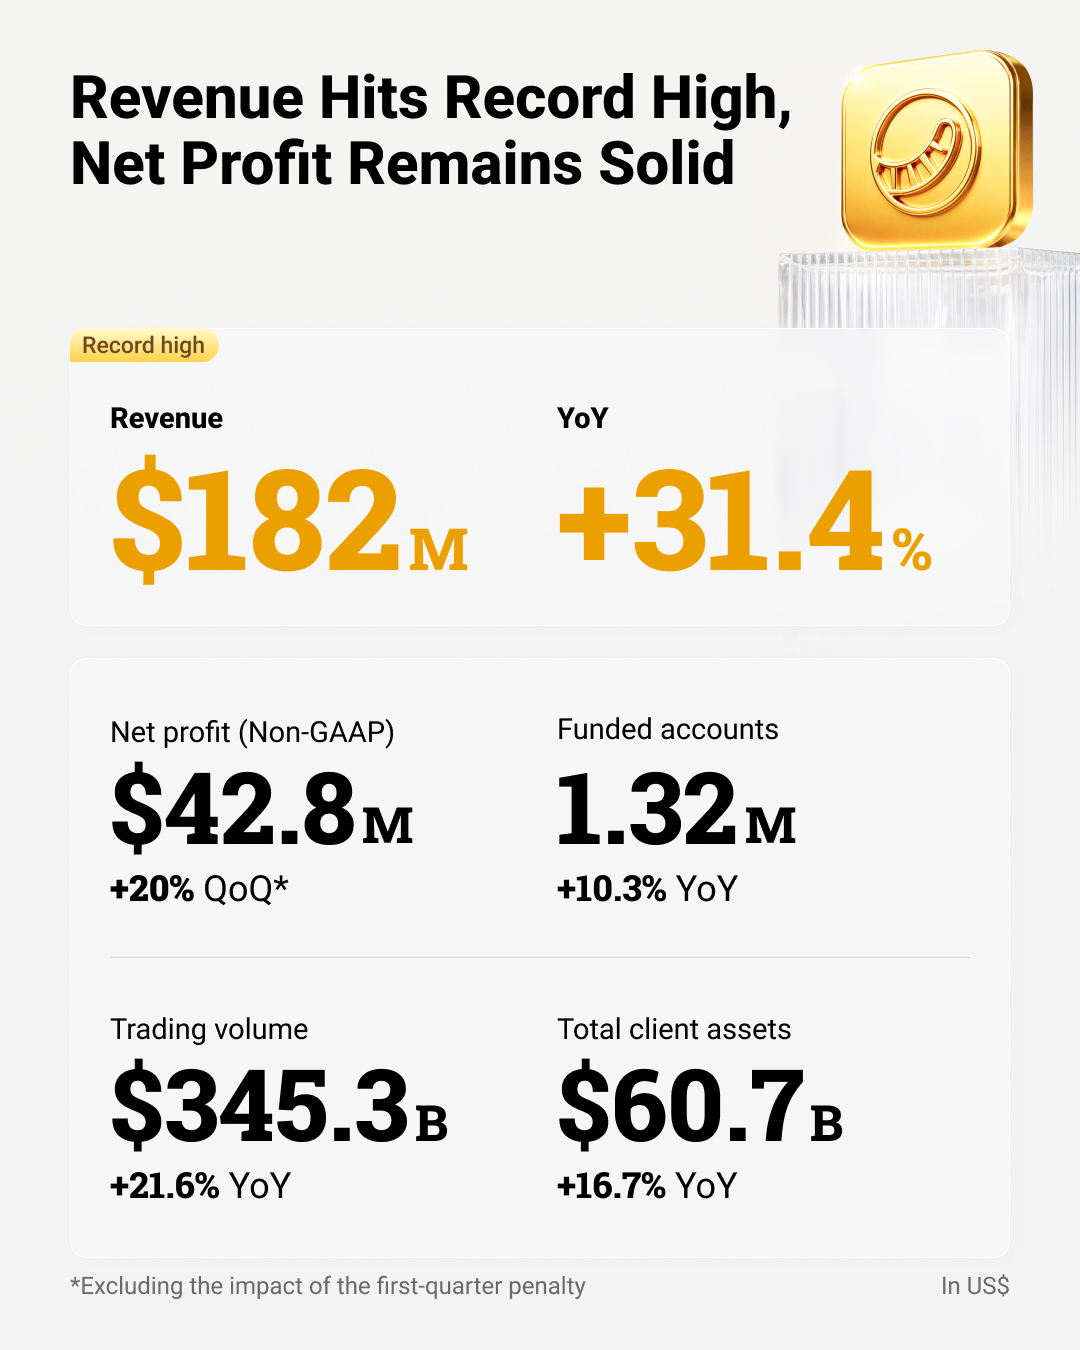
Task: Select the $60.7B client assets figure
Action: [x=700, y=1105]
